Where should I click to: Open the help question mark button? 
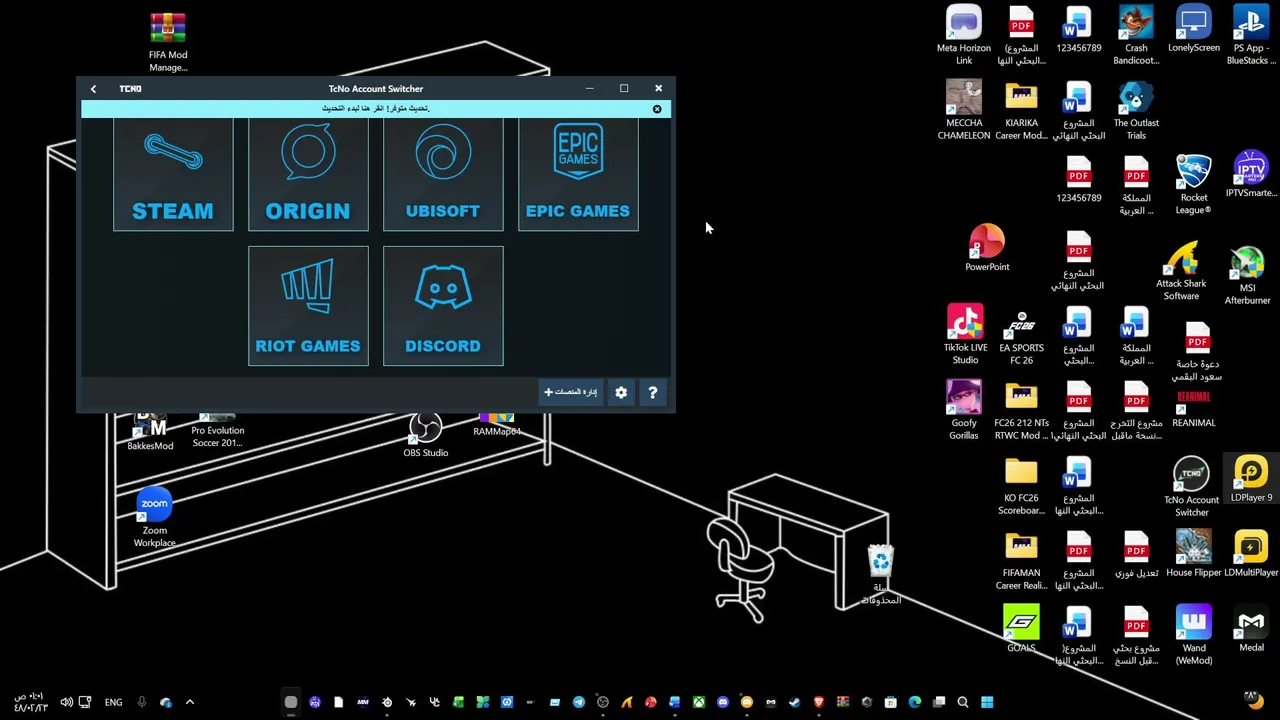point(652,392)
